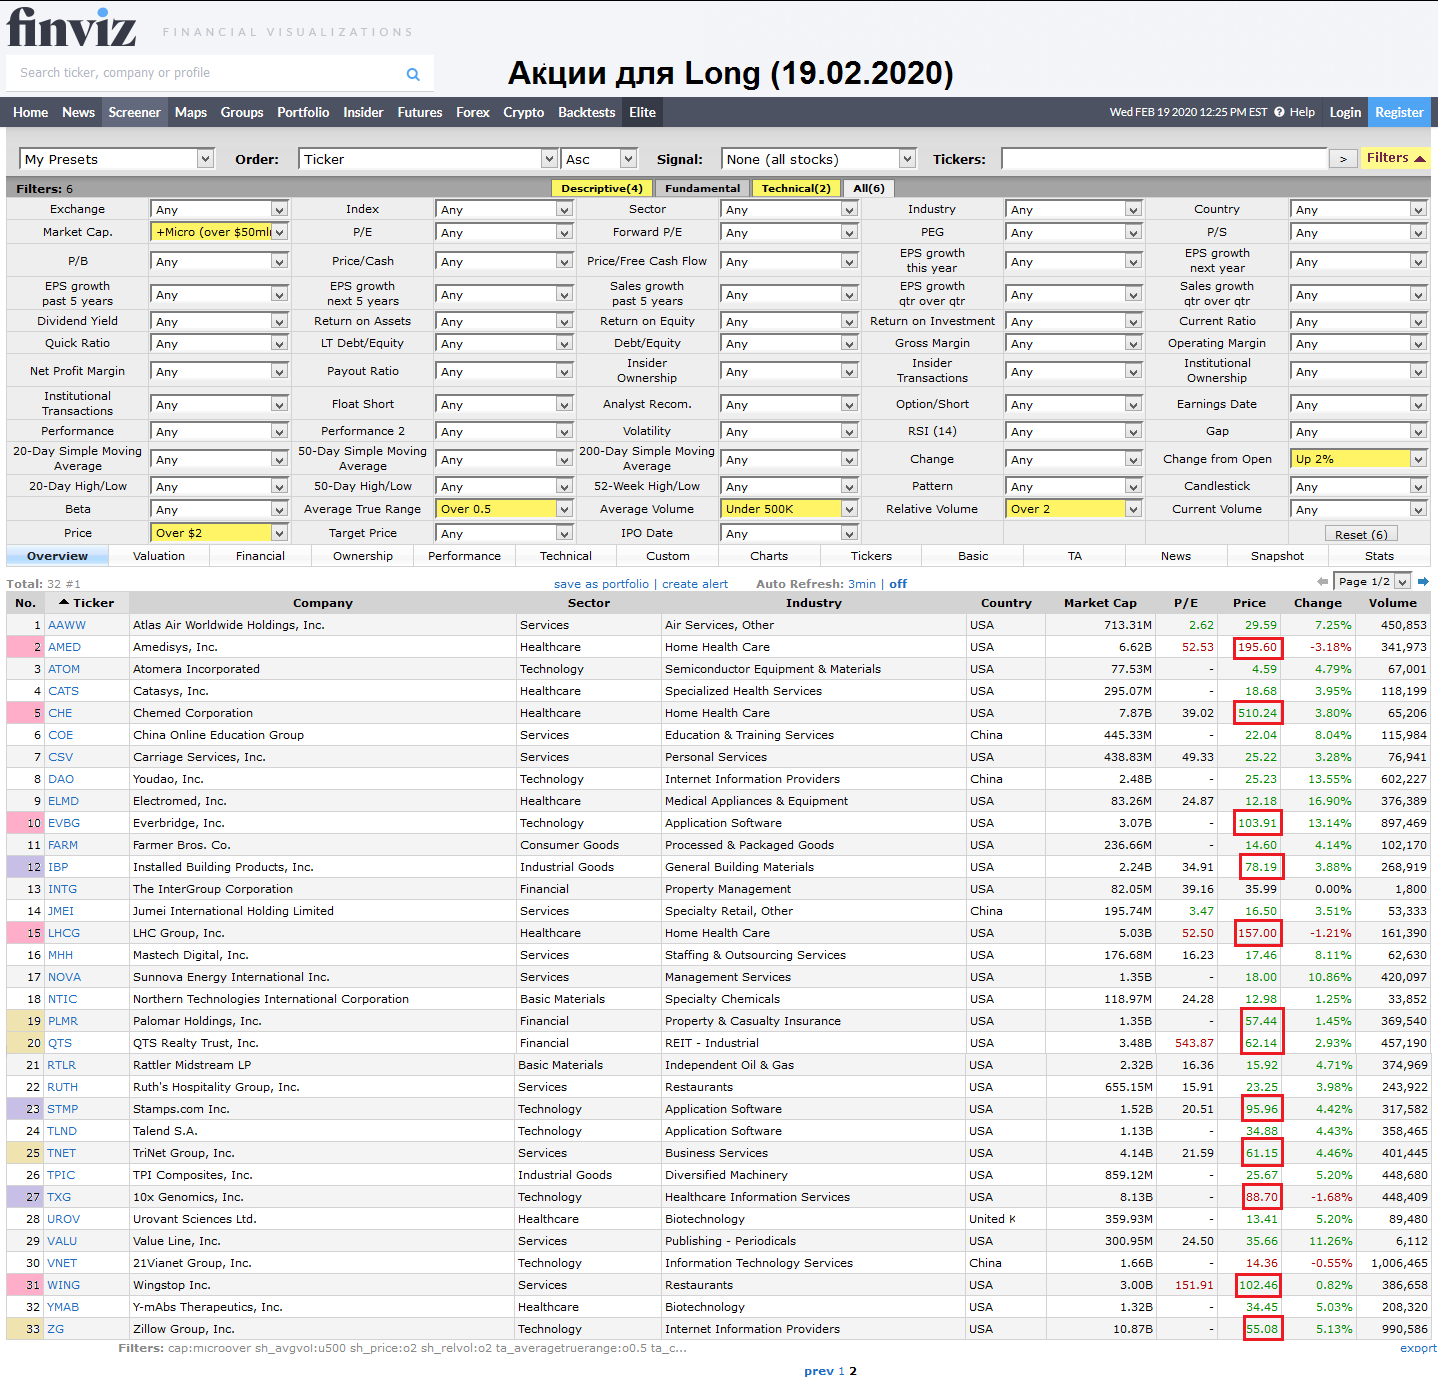Open the Snapshot view tab
The height and width of the screenshot is (1386, 1438).
tap(1278, 556)
